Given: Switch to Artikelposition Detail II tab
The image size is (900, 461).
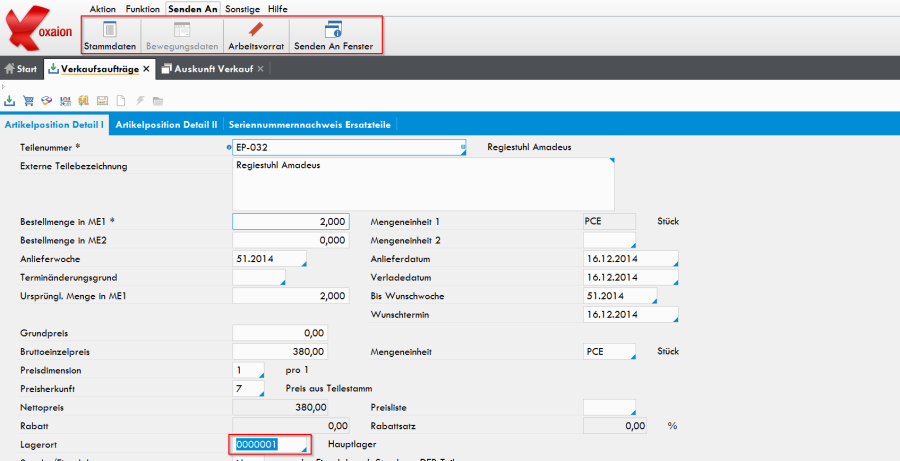Looking at the screenshot, I should coord(166,124).
